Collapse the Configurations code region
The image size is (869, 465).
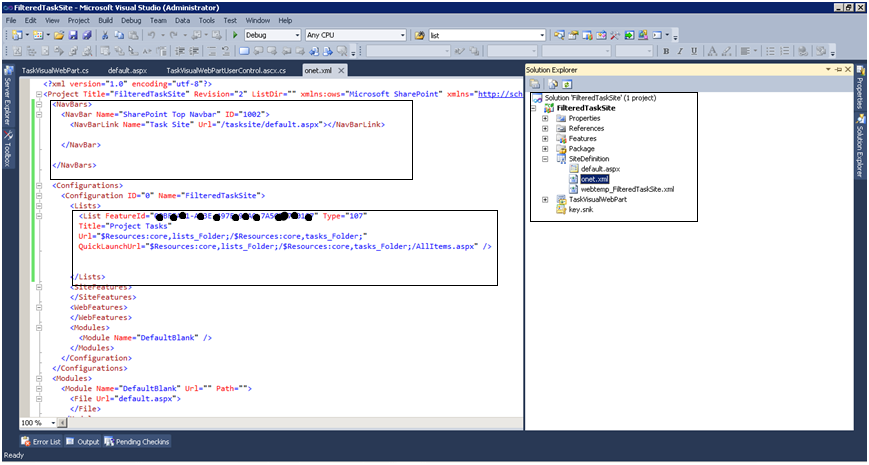[x=39, y=186]
